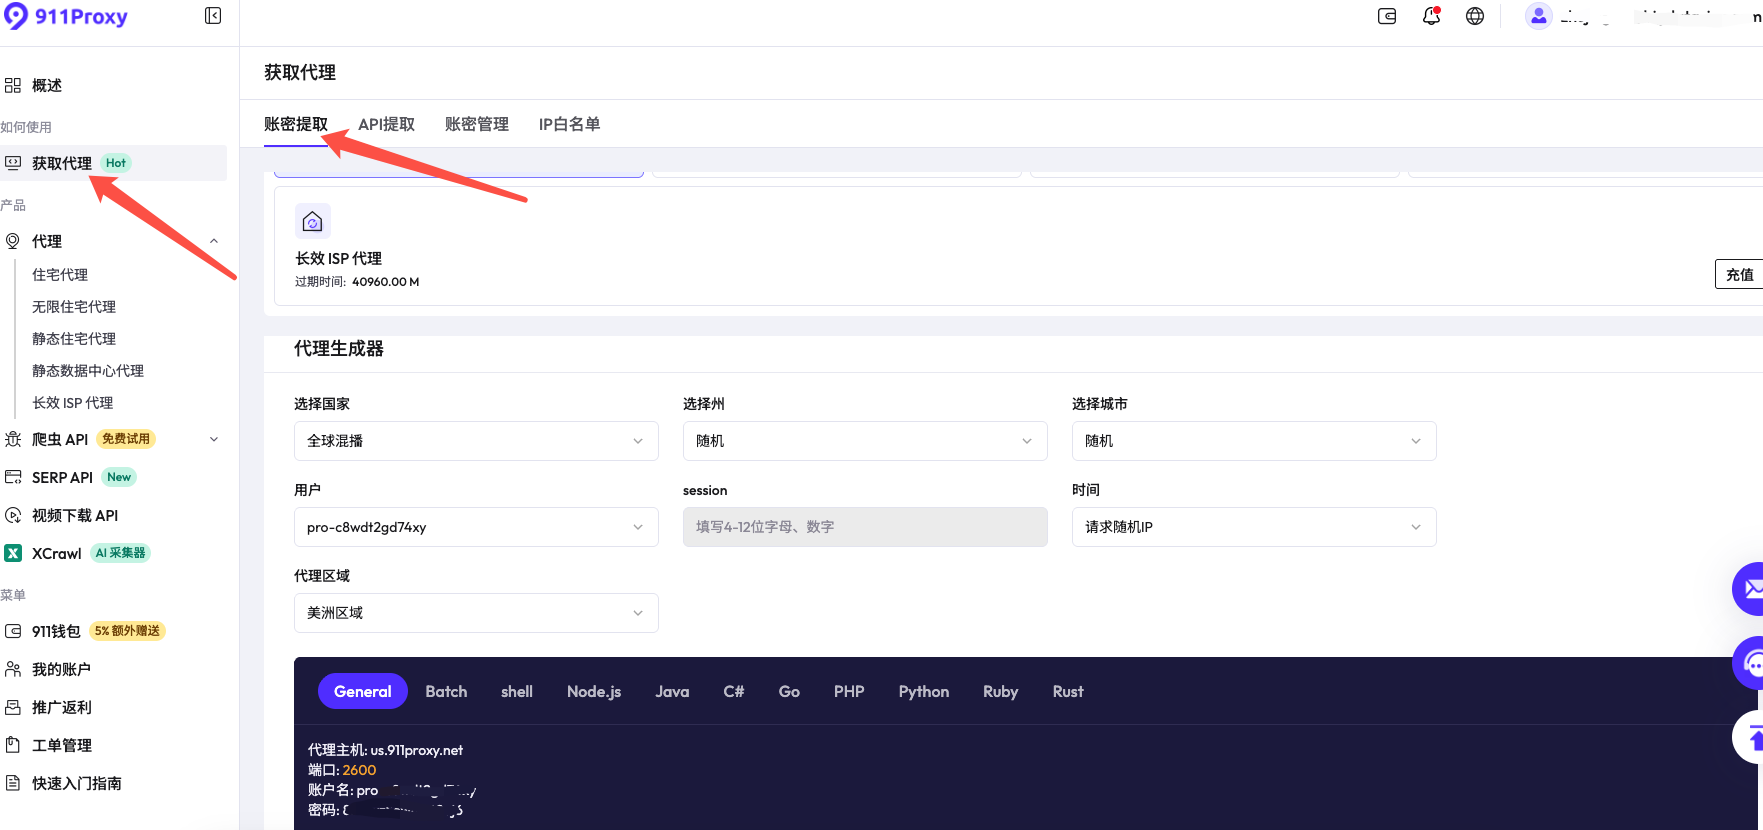The height and width of the screenshot is (830, 1763).
Task: Click the 工单管理 clipboard icon
Action: click(x=13, y=745)
